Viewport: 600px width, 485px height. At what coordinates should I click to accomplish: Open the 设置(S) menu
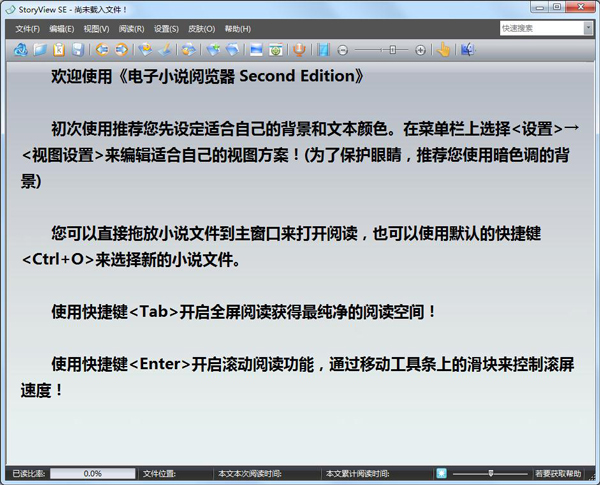[x=166, y=29]
